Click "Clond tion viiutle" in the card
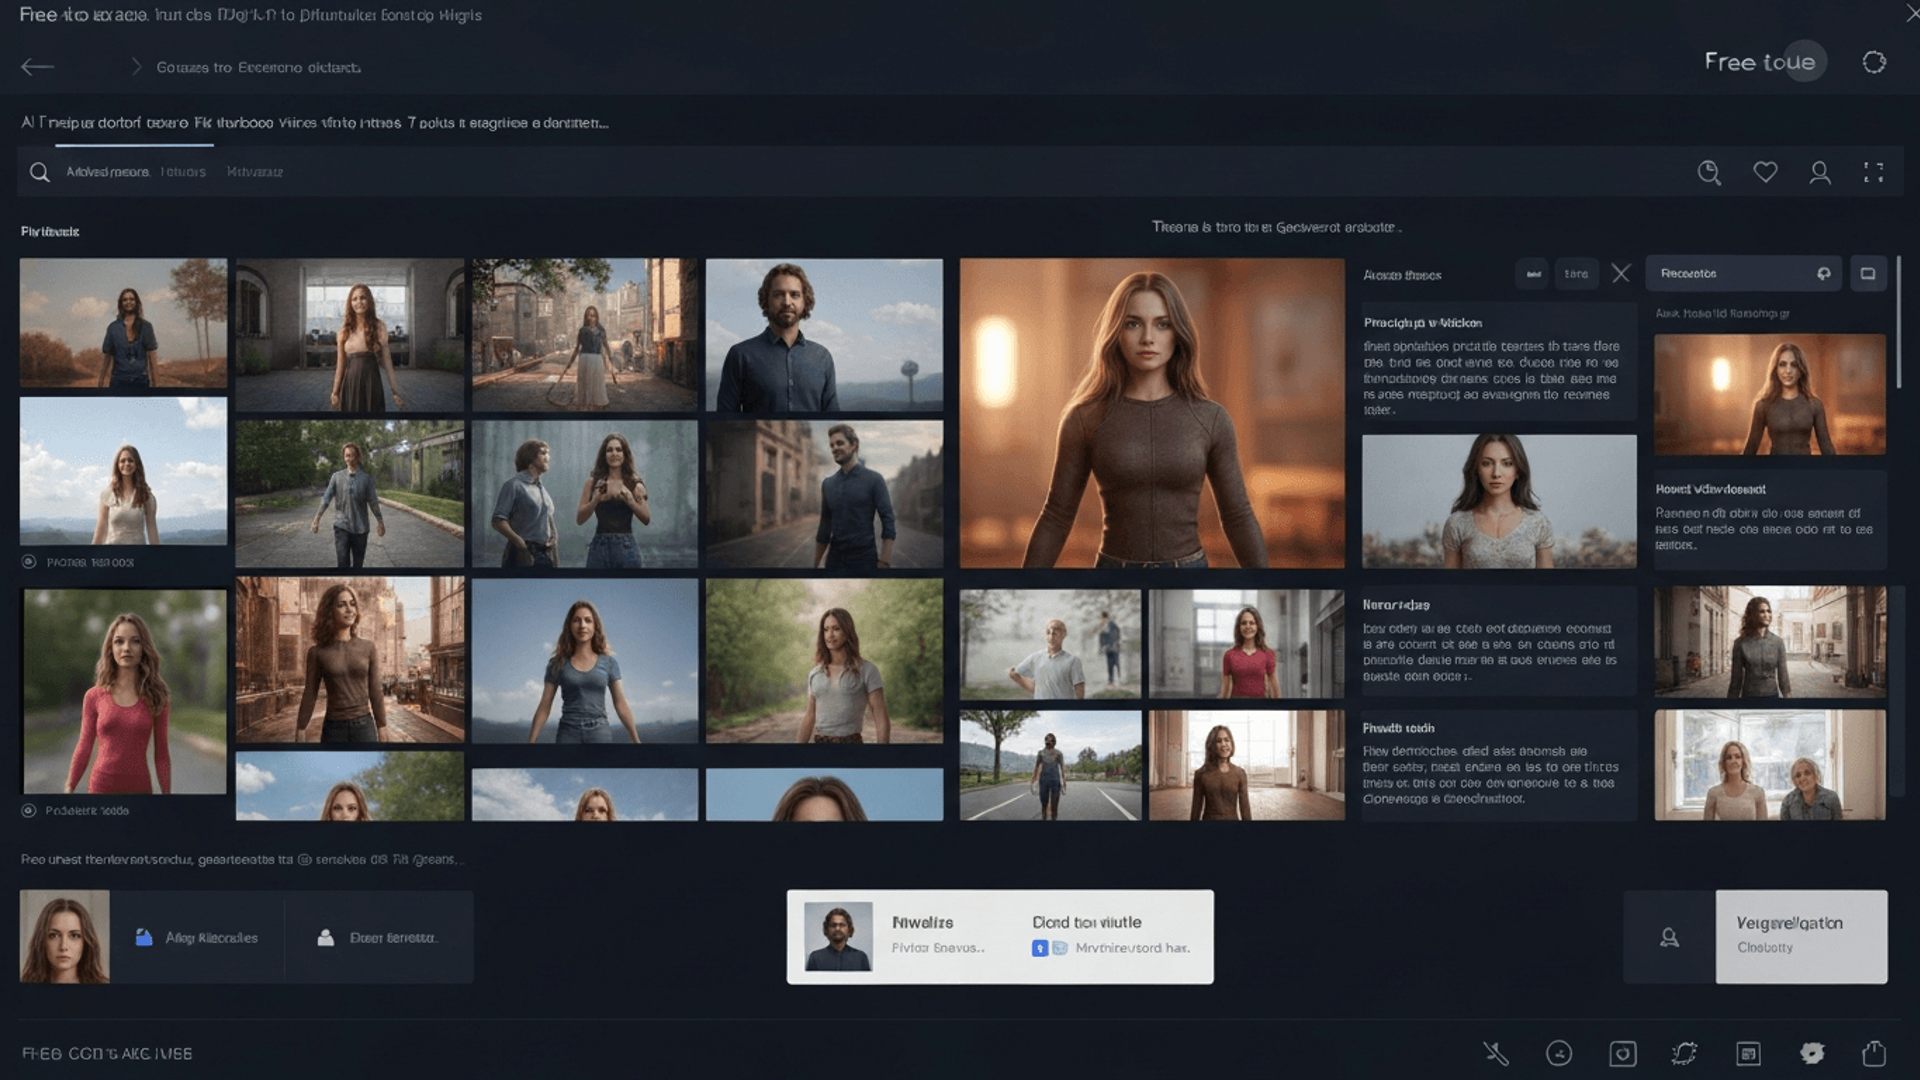Viewport: 1920px width, 1080px height. coord(1086,922)
